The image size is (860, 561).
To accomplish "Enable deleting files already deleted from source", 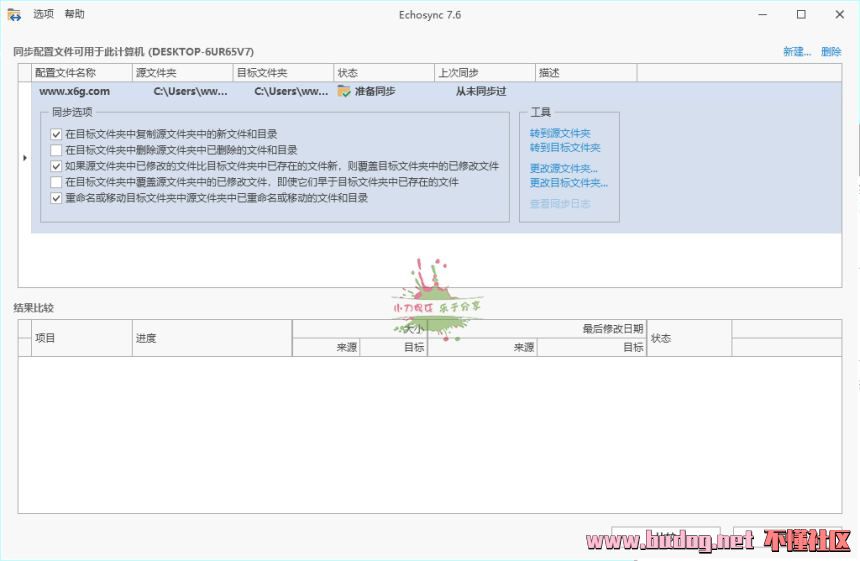I will 57,150.
